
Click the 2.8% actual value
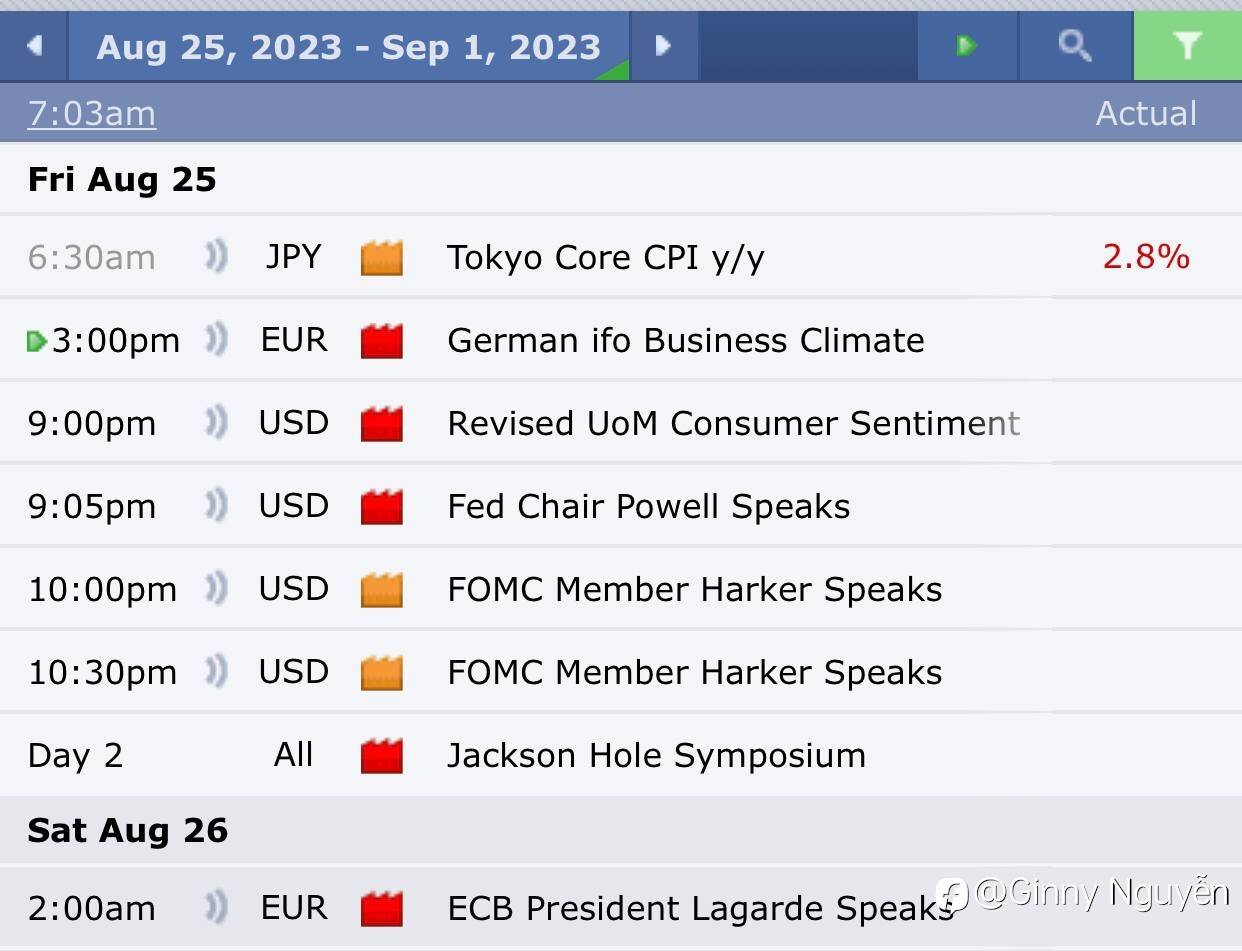(x=1146, y=258)
